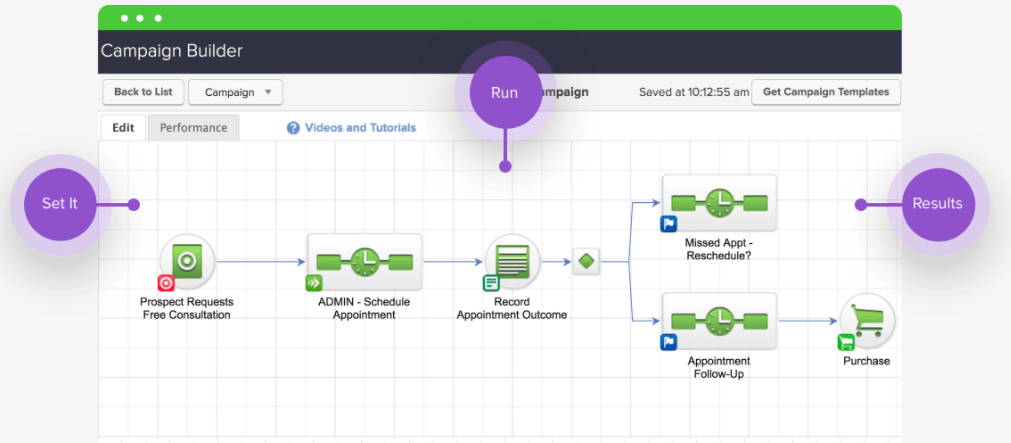Open the Appointment Follow-Up sequence
This screenshot has height=443, width=1011.
(x=719, y=320)
